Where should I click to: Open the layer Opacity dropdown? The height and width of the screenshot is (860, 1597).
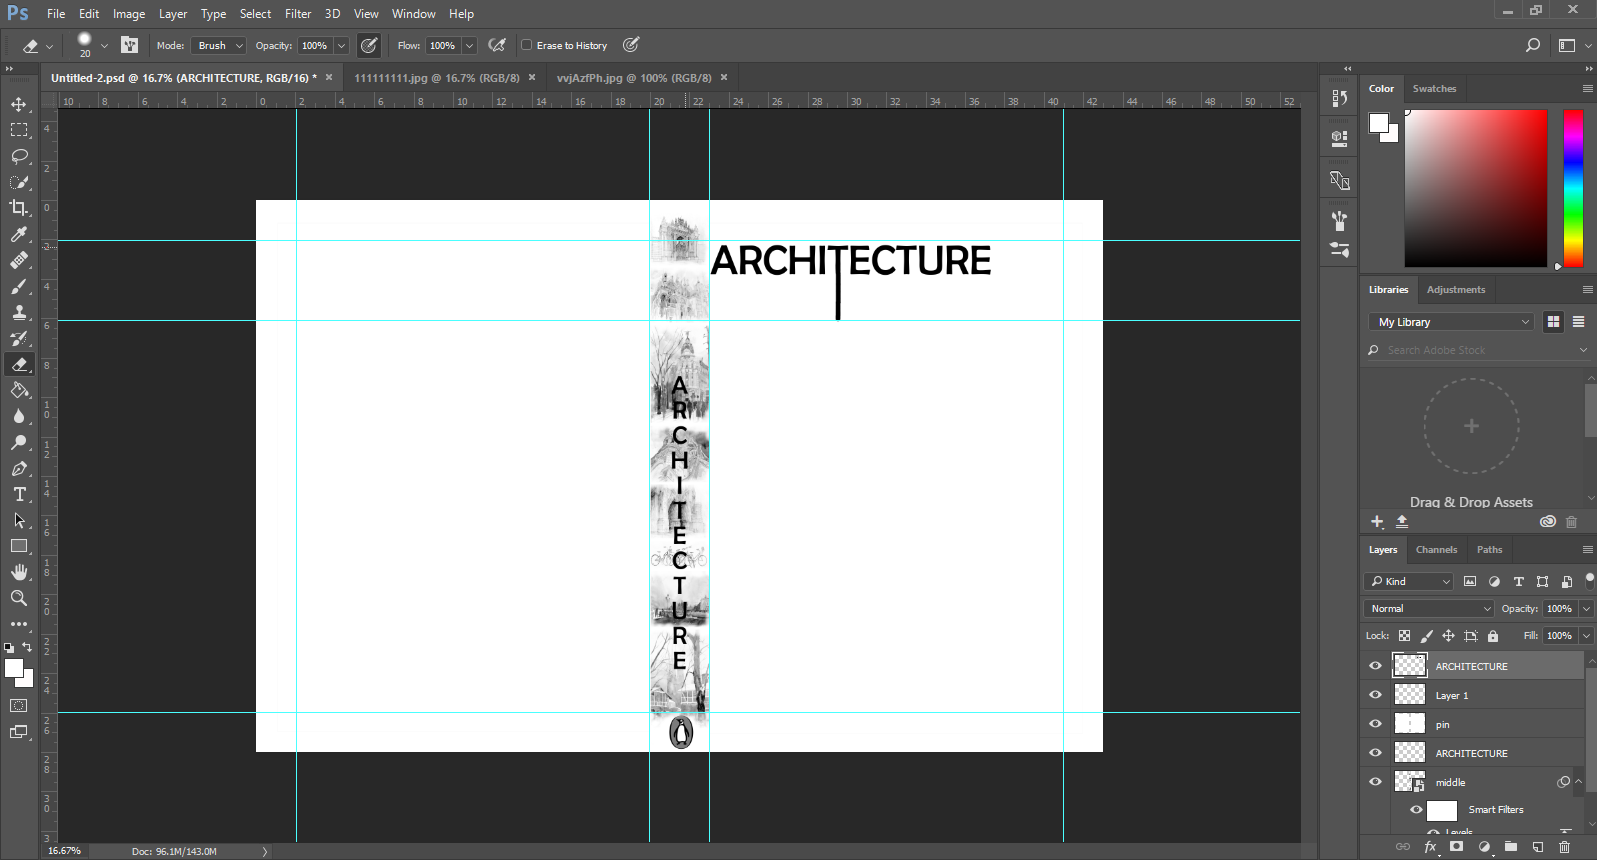[x=1585, y=608]
